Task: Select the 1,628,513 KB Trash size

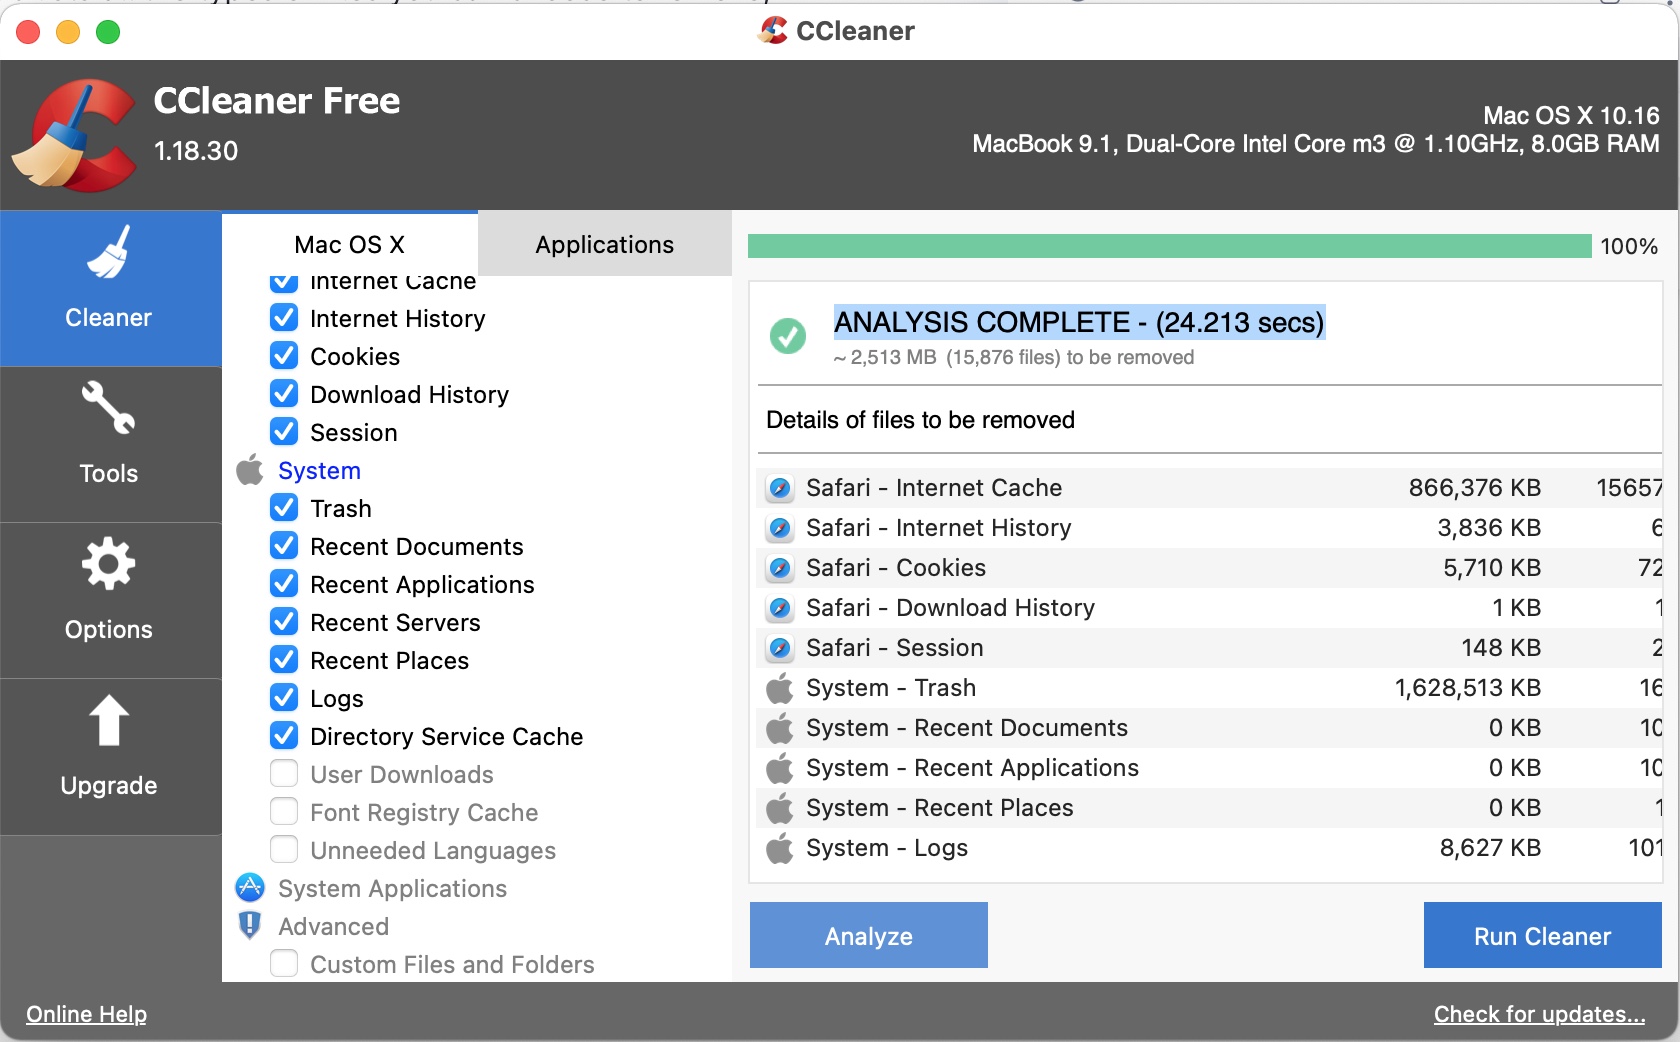Action: pyautogui.click(x=1468, y=688)
